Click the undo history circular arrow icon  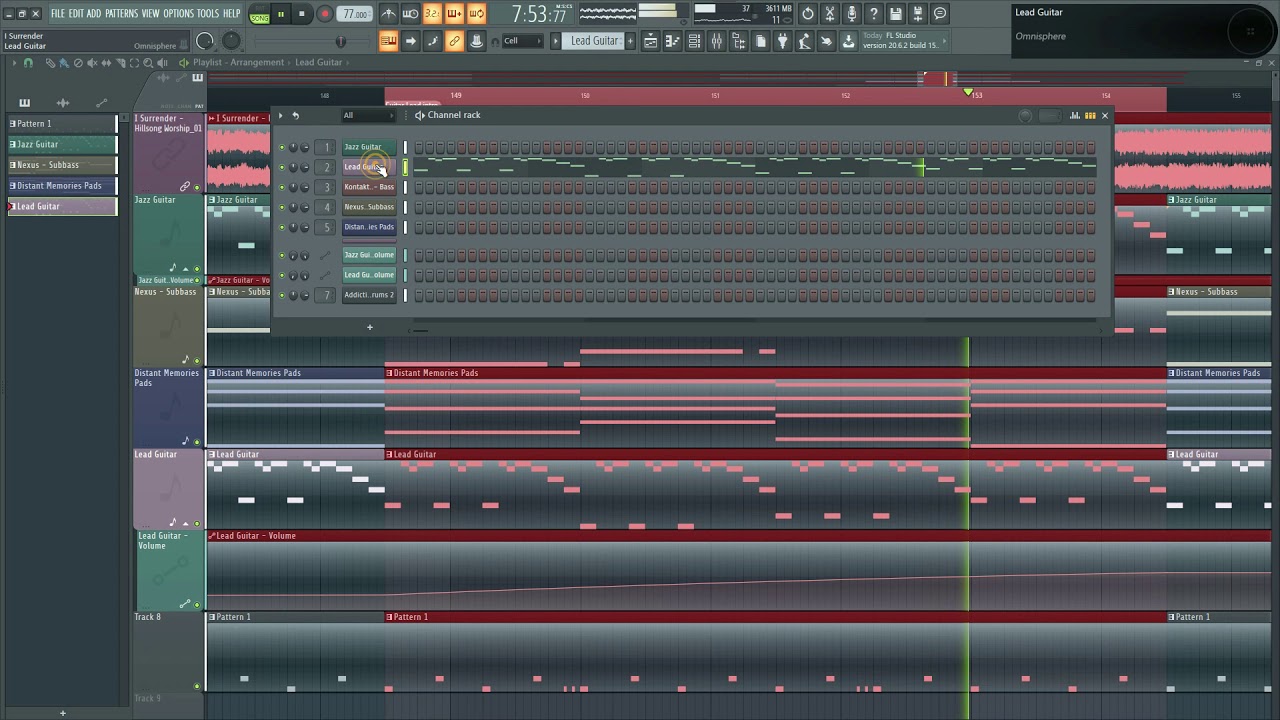(808, 14)
